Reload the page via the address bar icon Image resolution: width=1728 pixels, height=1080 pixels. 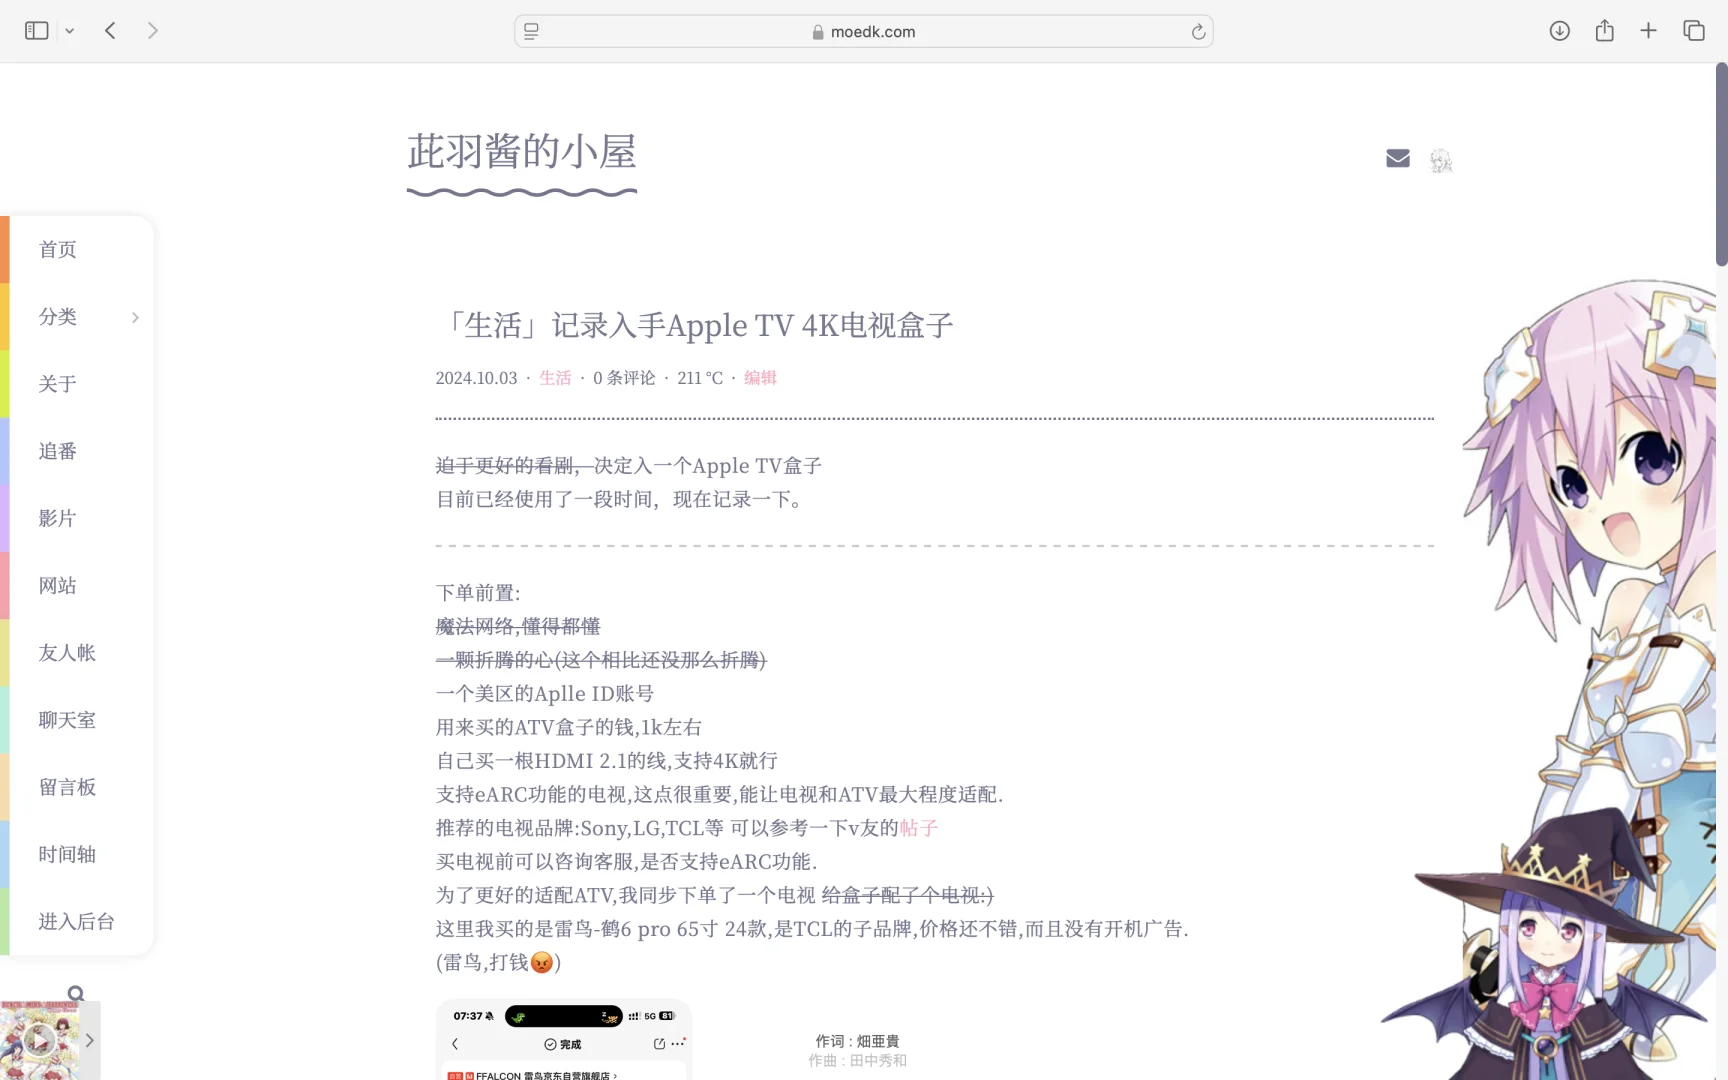(1197, 31)
